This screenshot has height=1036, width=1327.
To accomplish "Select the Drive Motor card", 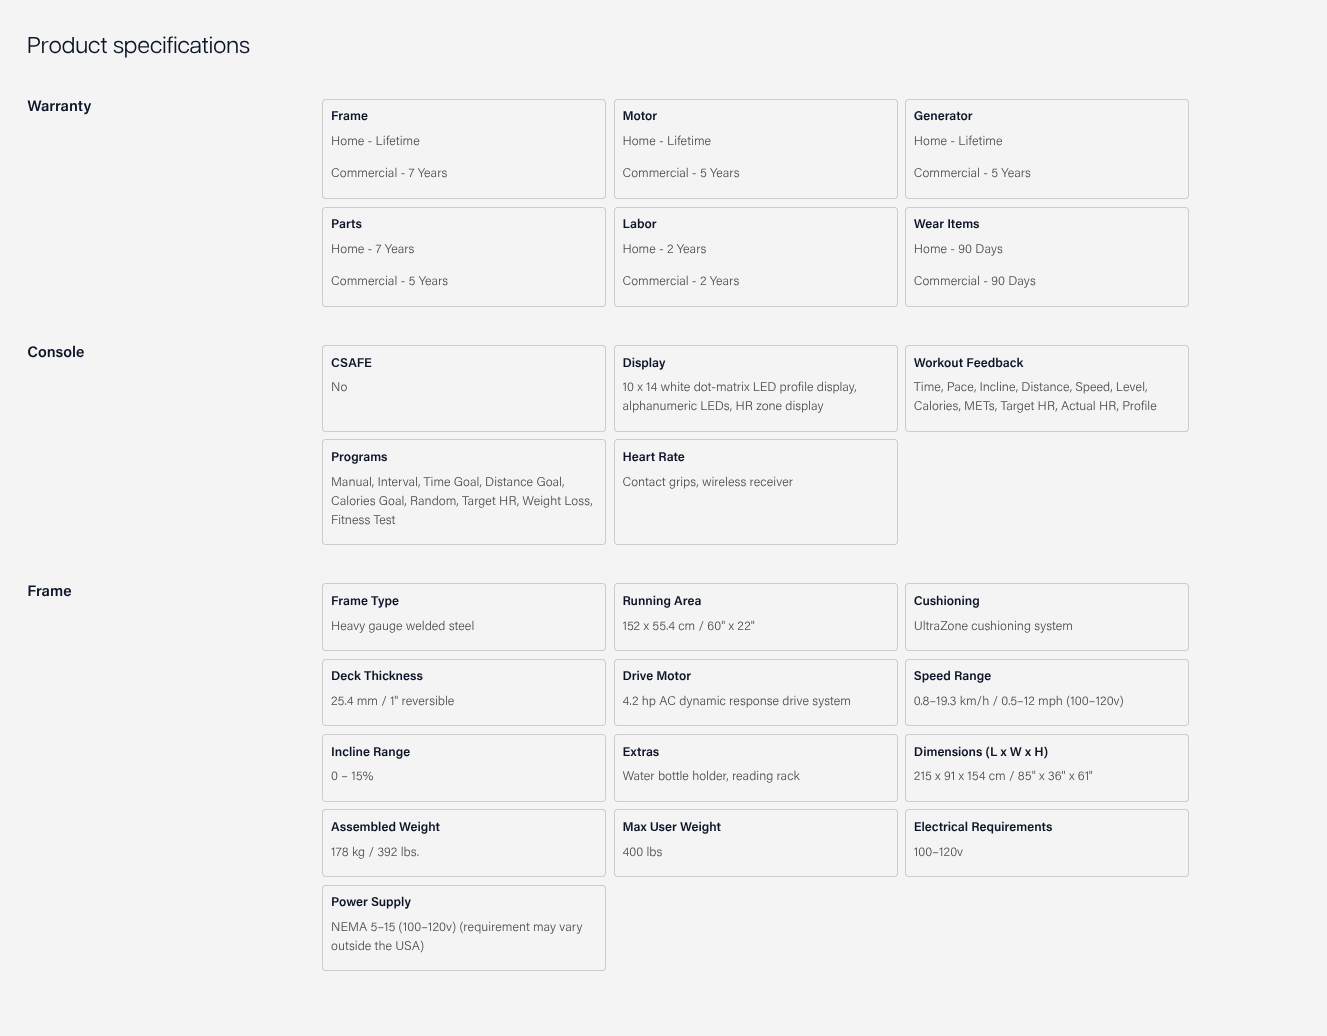I will pyautogui.click(x=755, y=691).
